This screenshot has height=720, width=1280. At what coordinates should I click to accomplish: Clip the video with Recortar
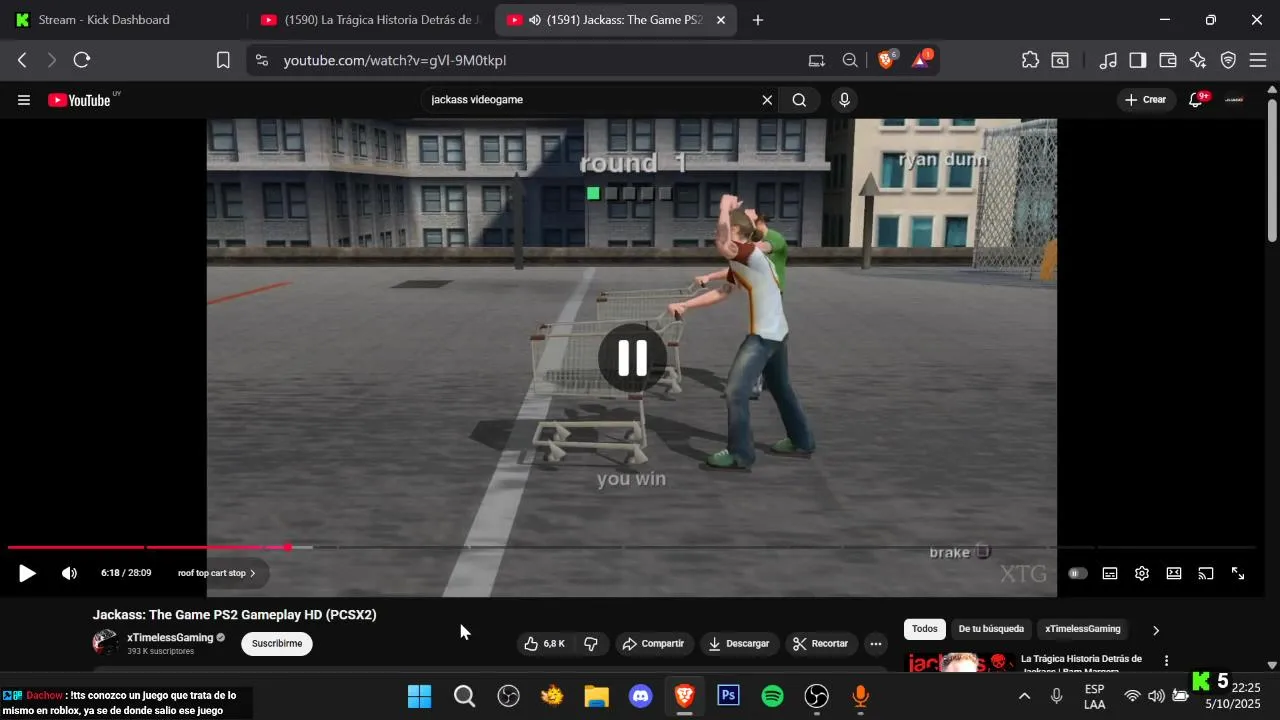[x=820, y=644]
